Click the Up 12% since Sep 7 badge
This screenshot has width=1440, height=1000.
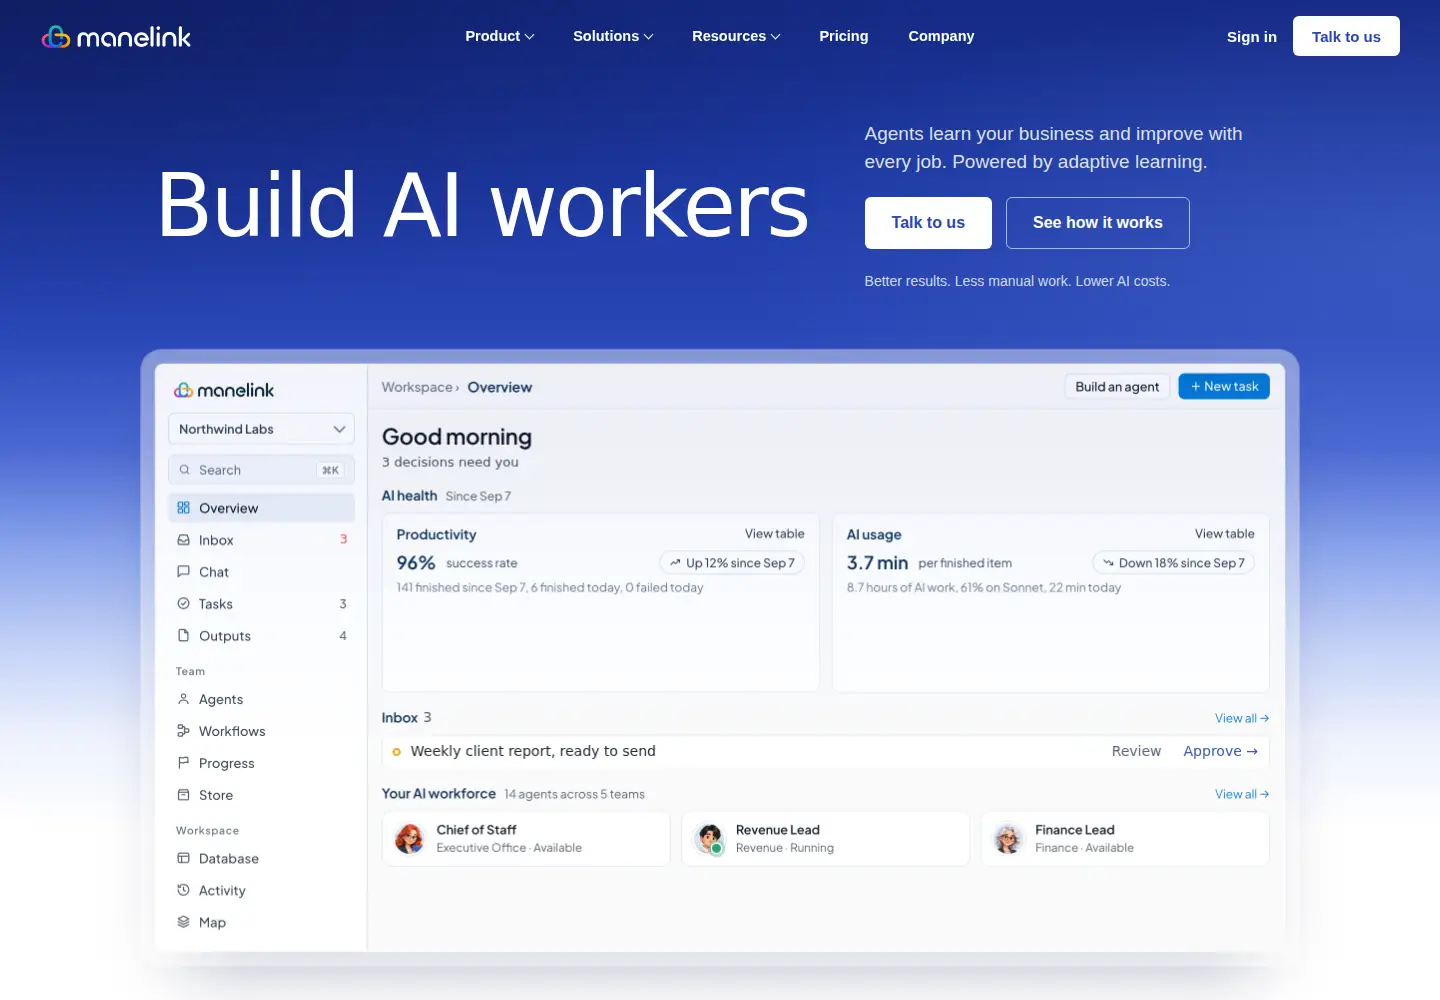(732, 563)
